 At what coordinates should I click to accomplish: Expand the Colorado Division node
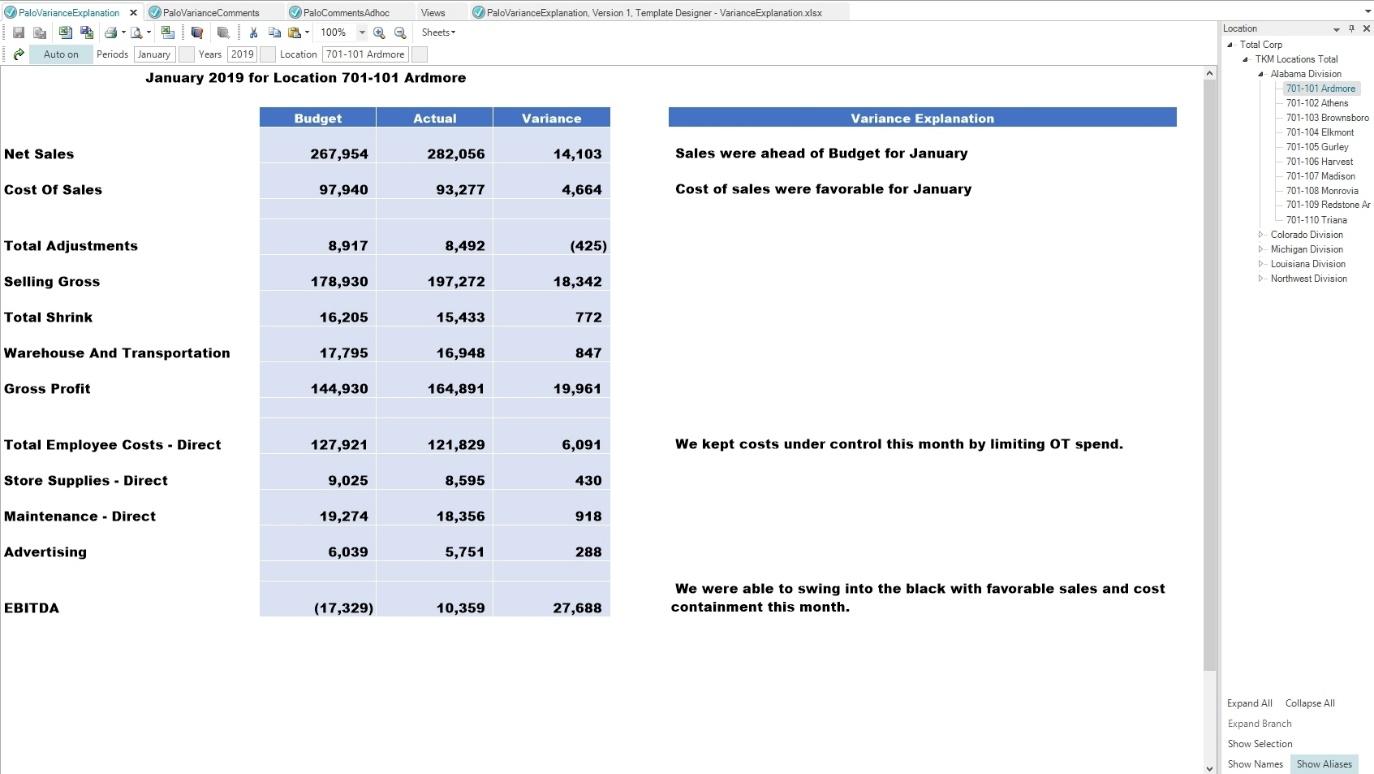tap(1261, 235)
